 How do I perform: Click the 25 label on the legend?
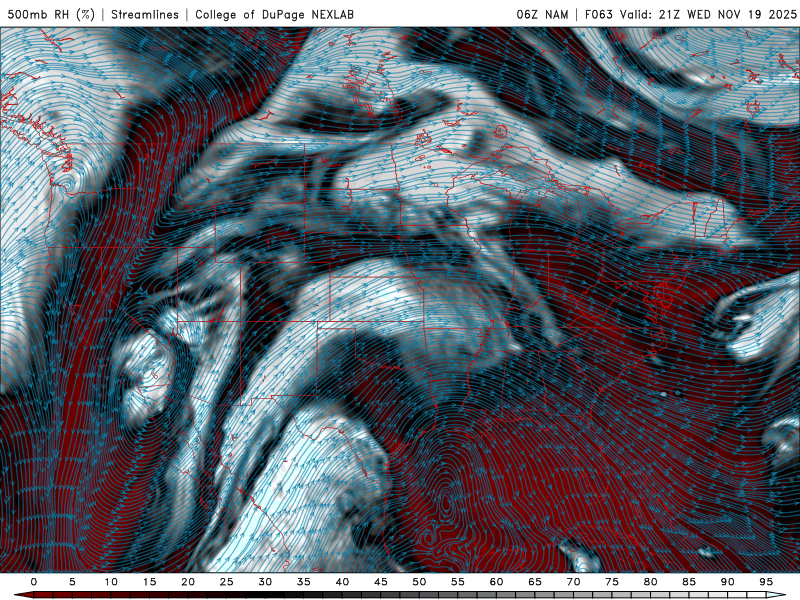pos(227,582)
